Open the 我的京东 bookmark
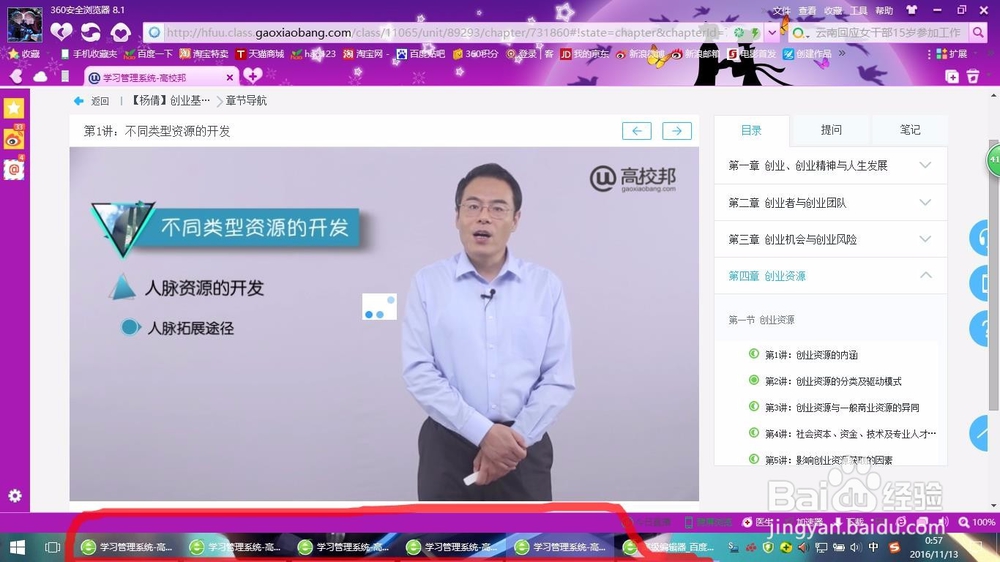Image resolution: width=1000 pixels, height=562 pixels. tap(584, 54)
